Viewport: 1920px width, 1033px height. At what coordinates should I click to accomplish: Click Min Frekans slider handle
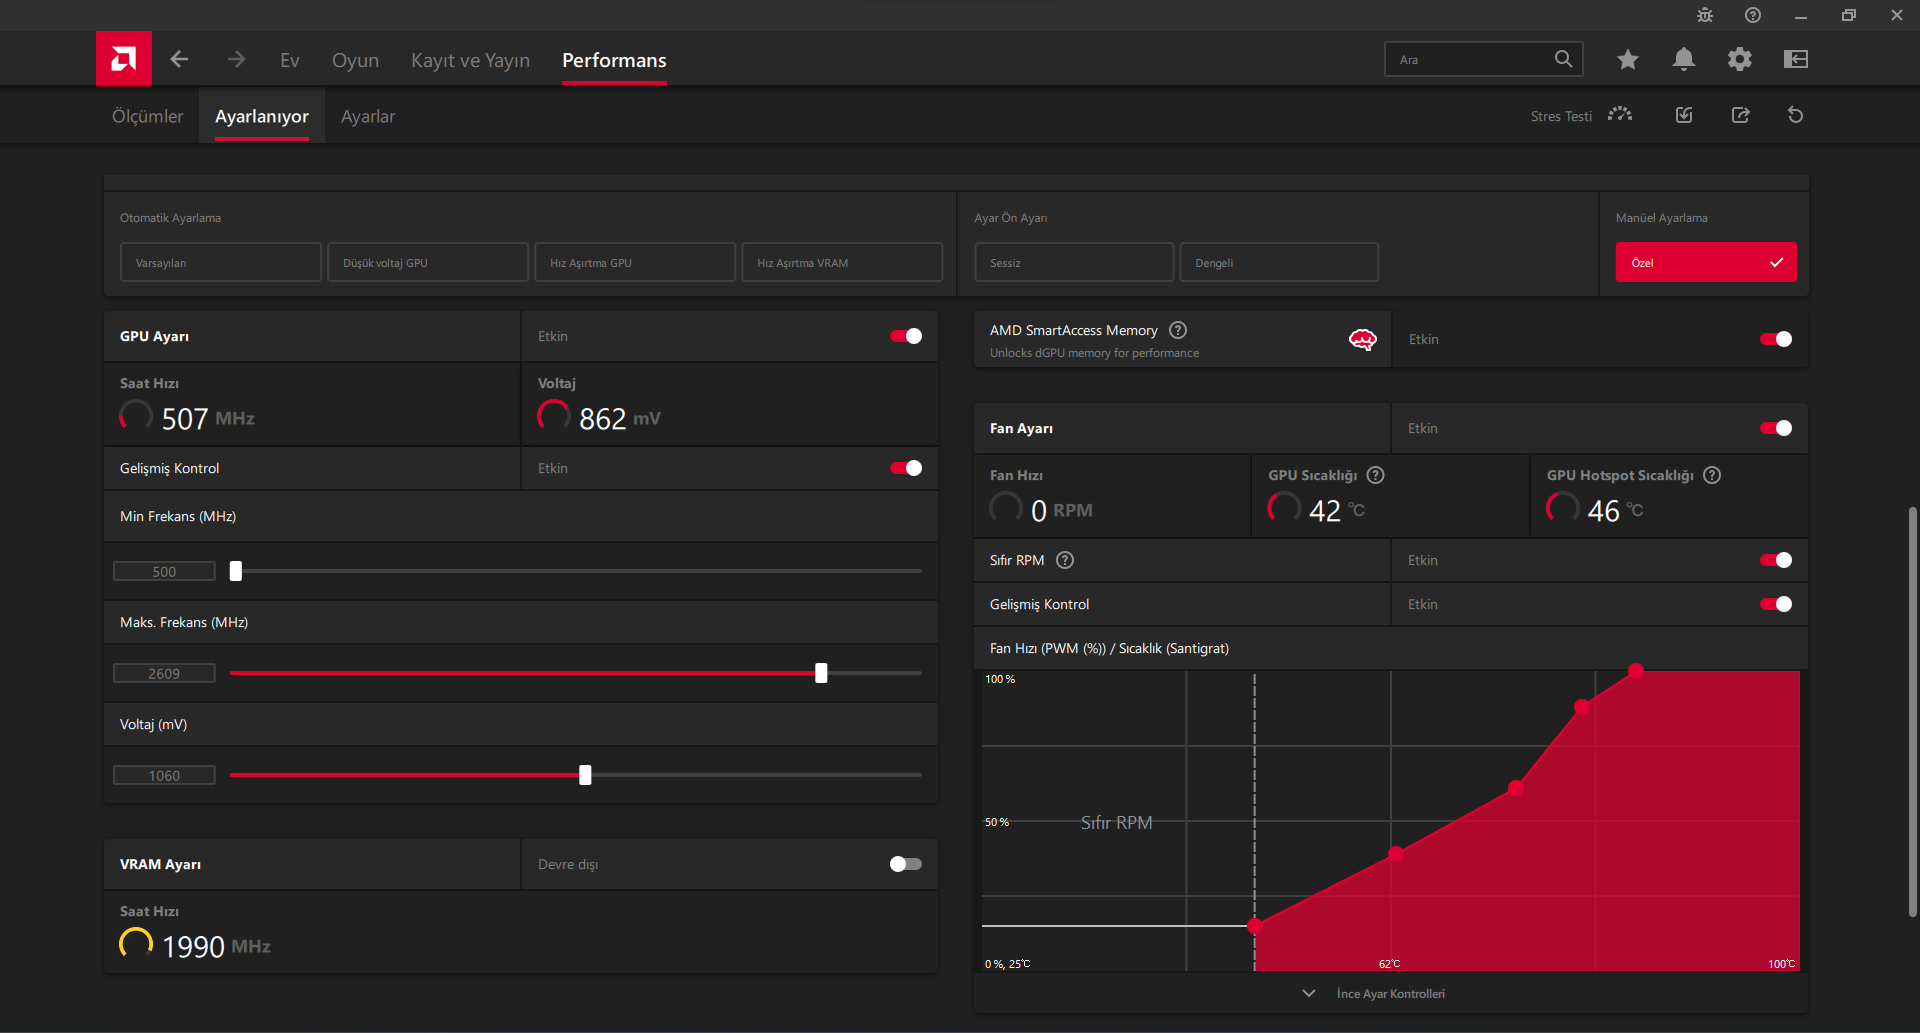pos(236,571)
